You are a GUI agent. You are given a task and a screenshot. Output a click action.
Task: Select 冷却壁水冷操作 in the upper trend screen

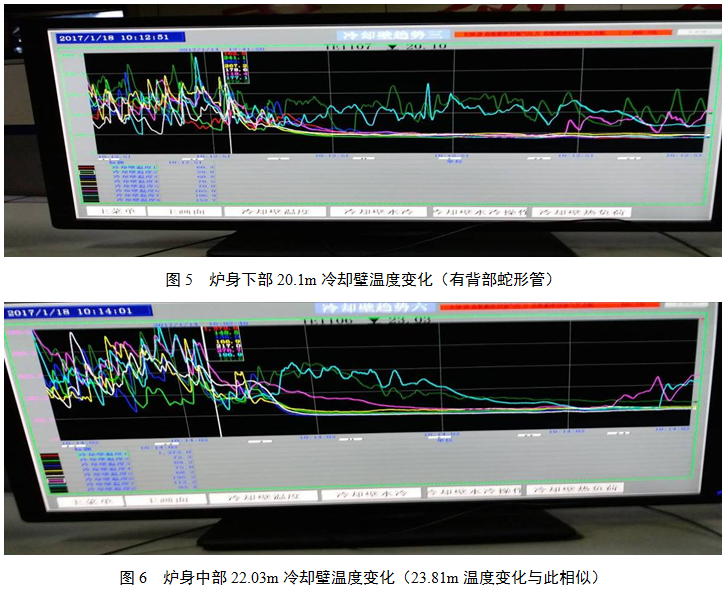click(478, 212)
